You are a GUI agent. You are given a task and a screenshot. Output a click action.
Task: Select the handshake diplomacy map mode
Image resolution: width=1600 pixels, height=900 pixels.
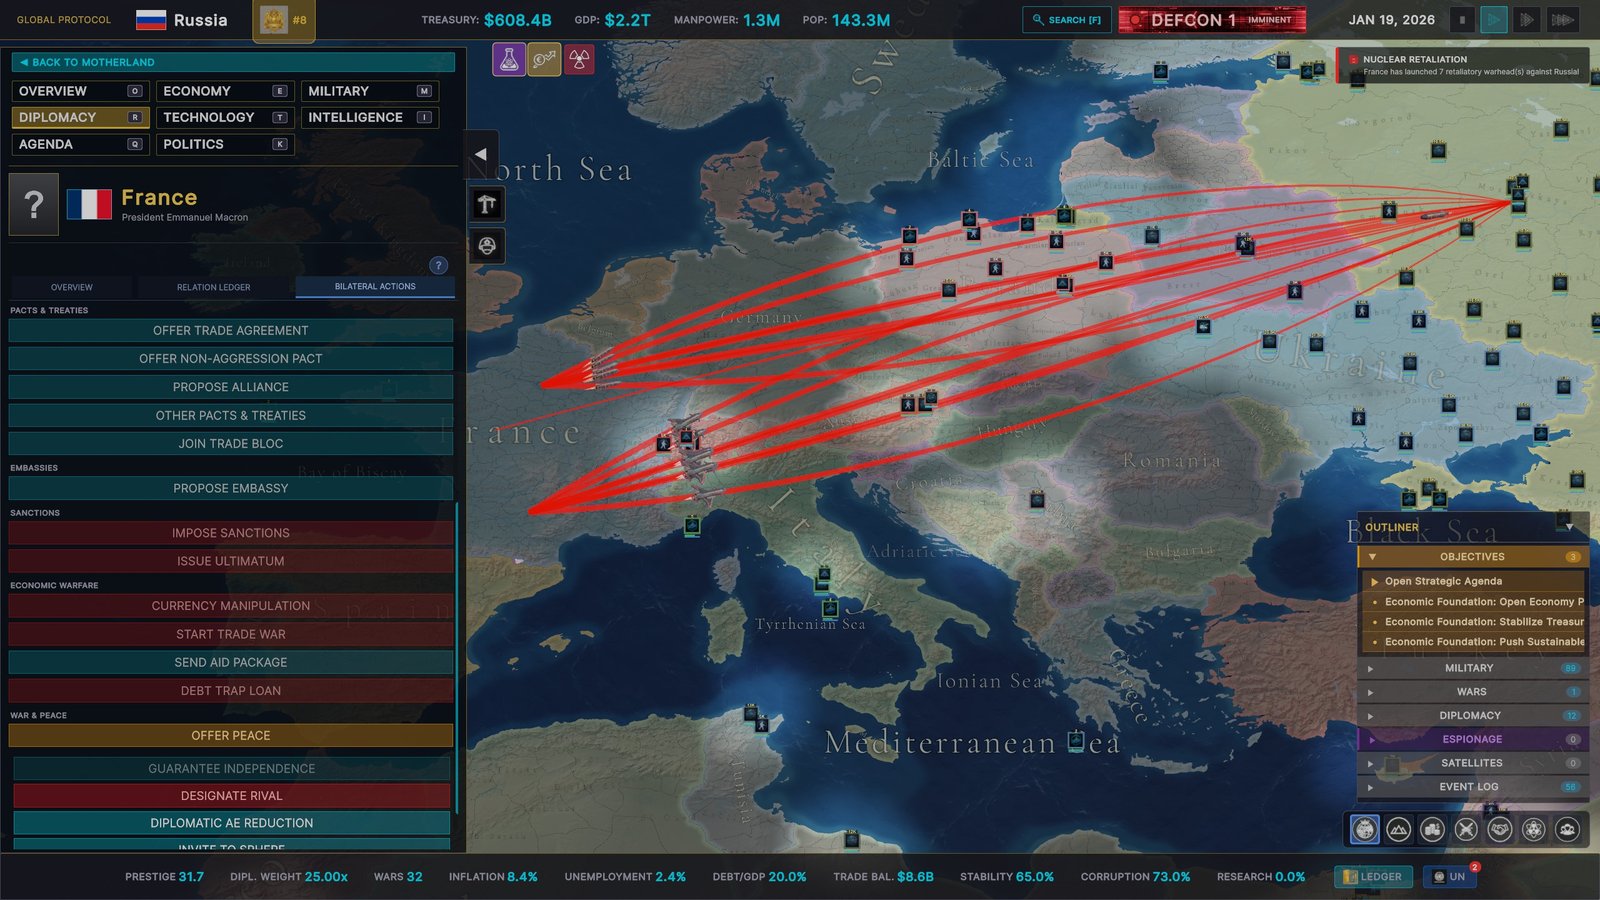[1500, 829]
